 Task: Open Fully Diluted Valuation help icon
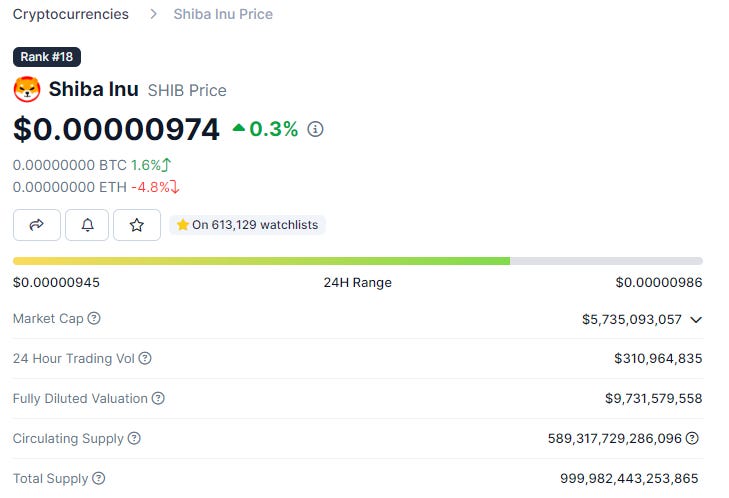click(158, 398)
